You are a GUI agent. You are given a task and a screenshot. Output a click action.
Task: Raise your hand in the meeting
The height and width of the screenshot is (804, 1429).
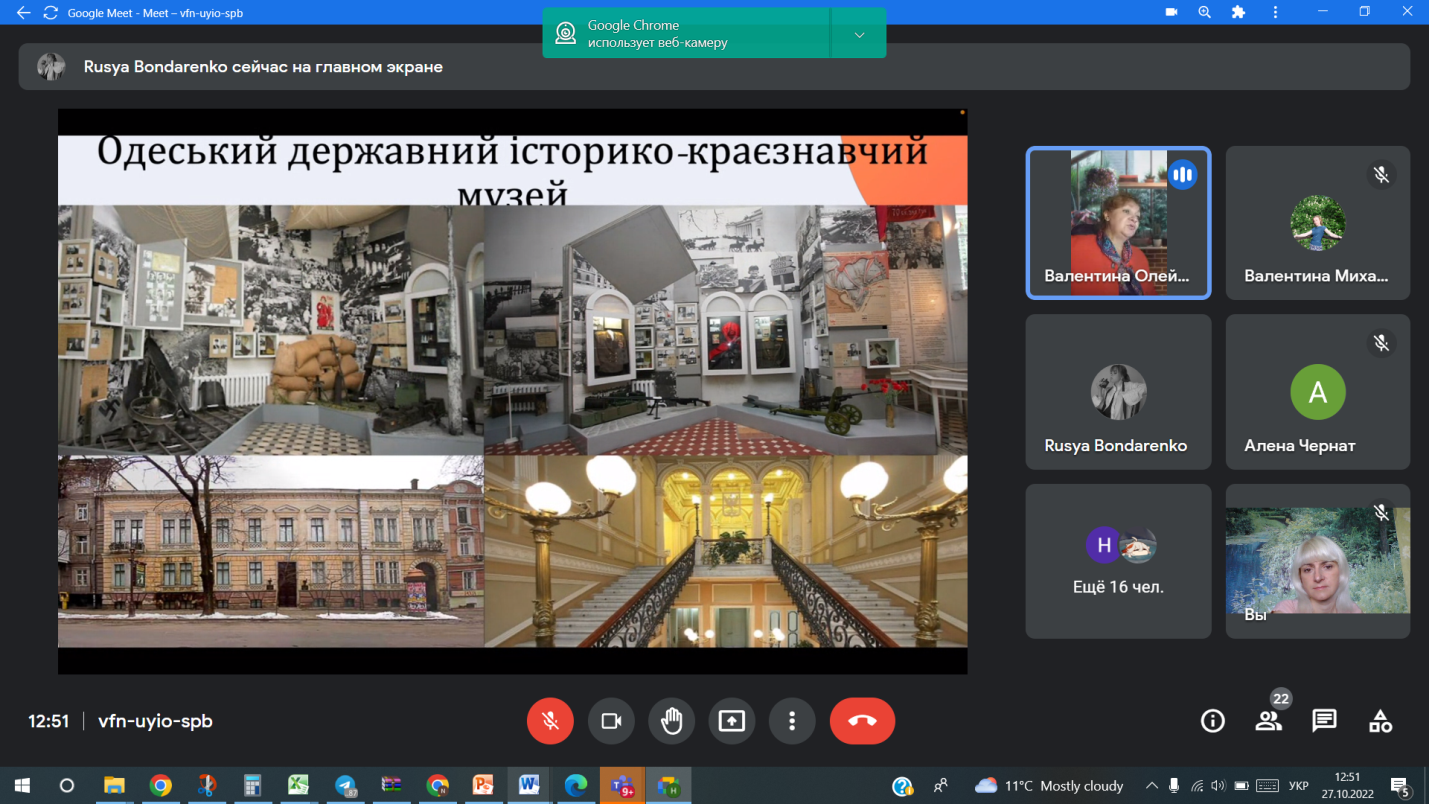(x=671, y=721)
